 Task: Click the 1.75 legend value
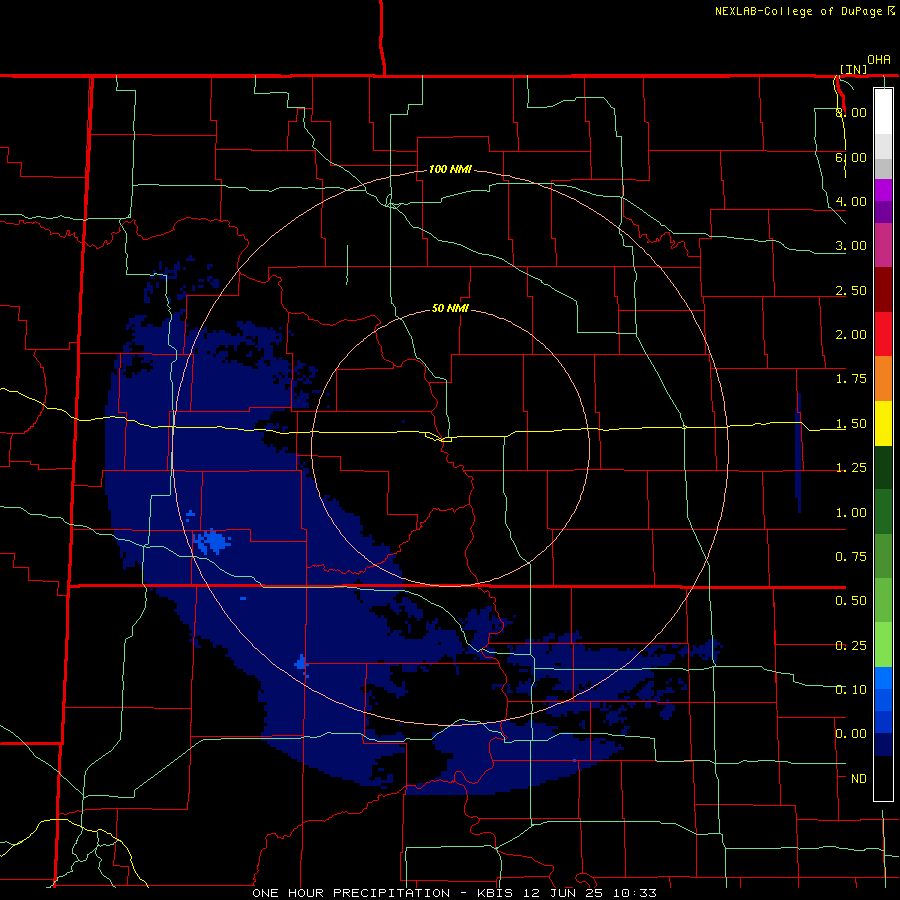point(851,379)
